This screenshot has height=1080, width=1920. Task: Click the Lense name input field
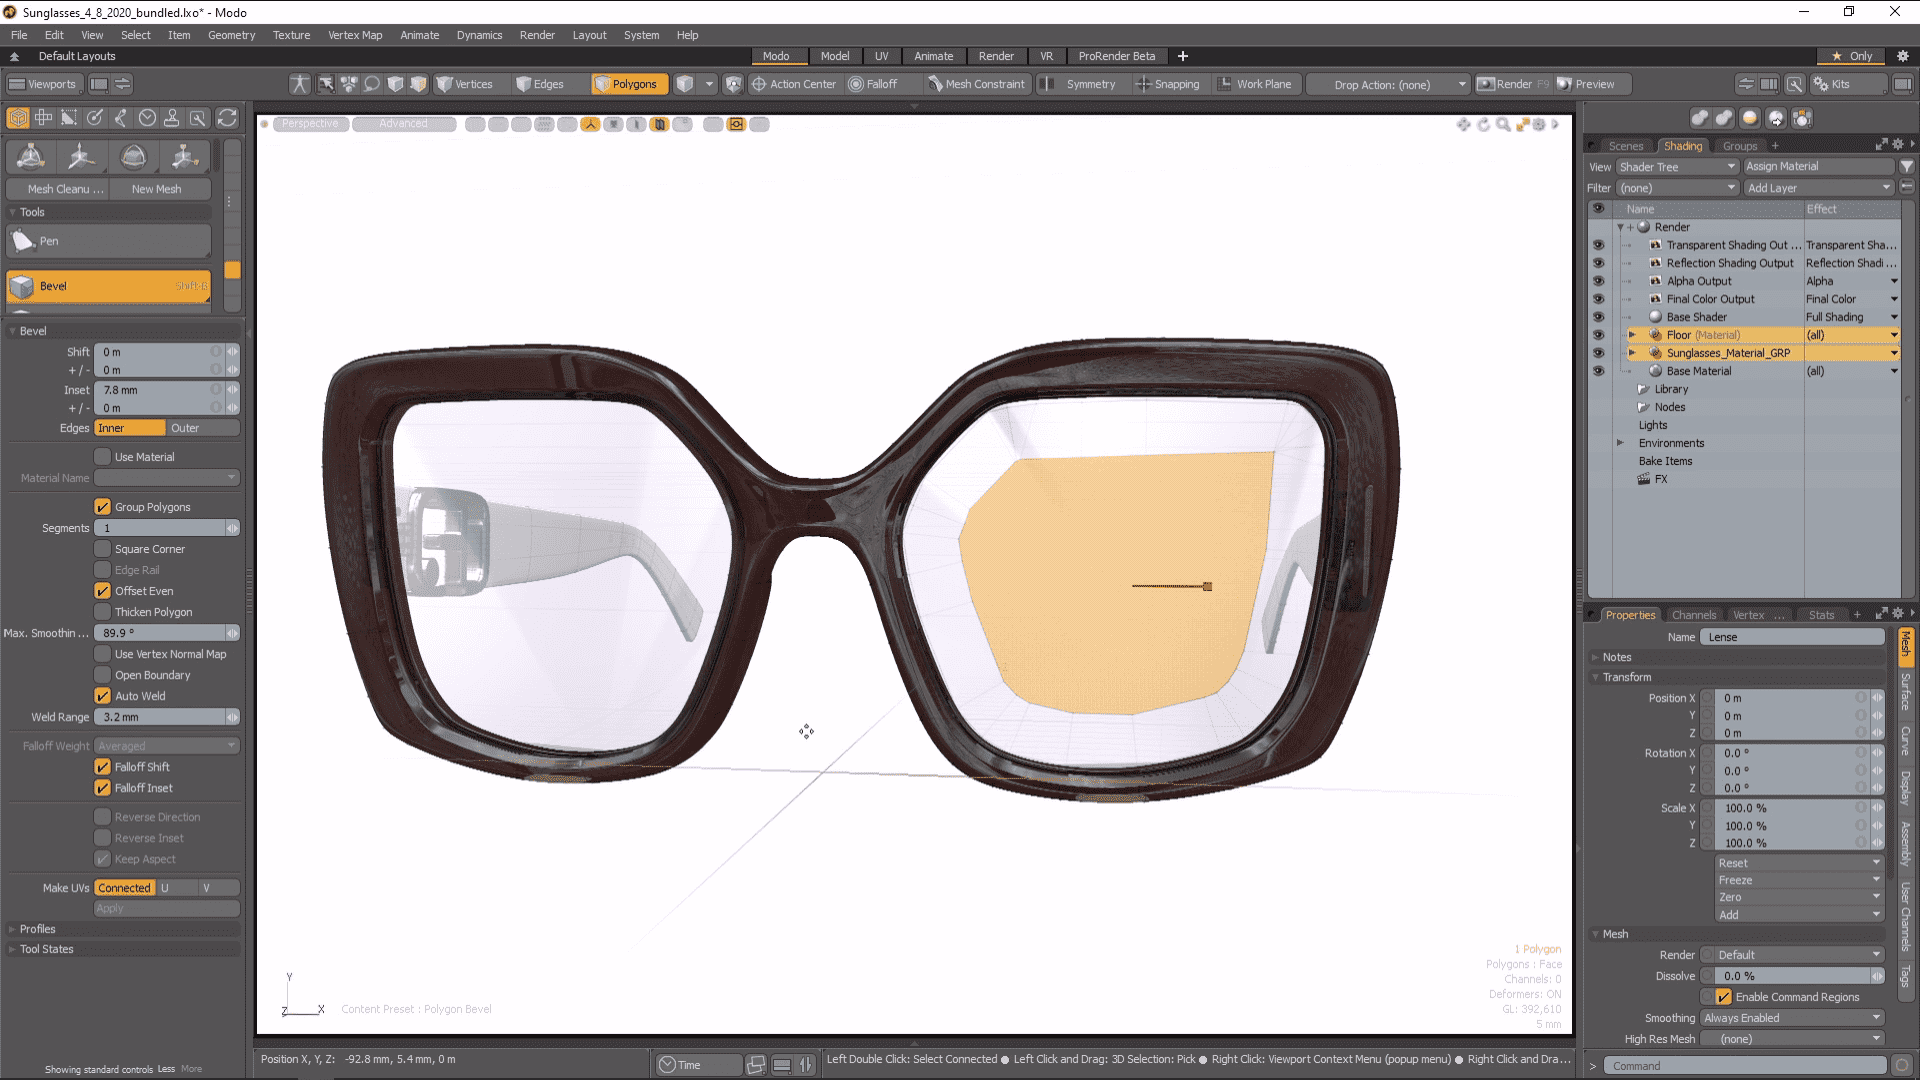(1790, 637)
